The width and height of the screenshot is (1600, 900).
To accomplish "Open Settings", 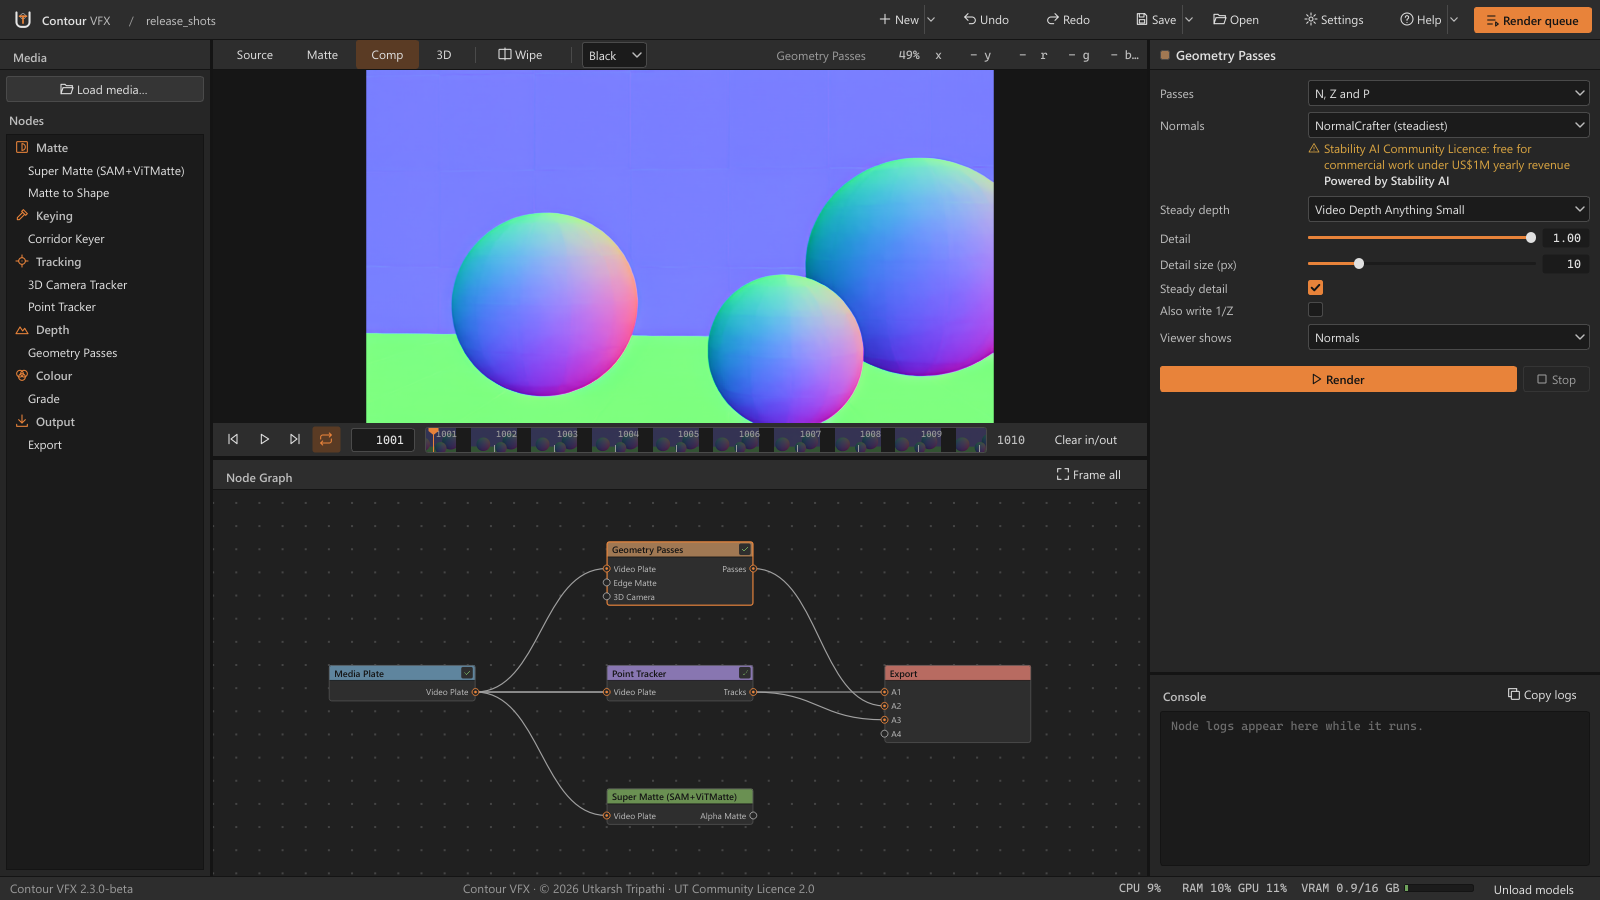I will [1334, 19].
